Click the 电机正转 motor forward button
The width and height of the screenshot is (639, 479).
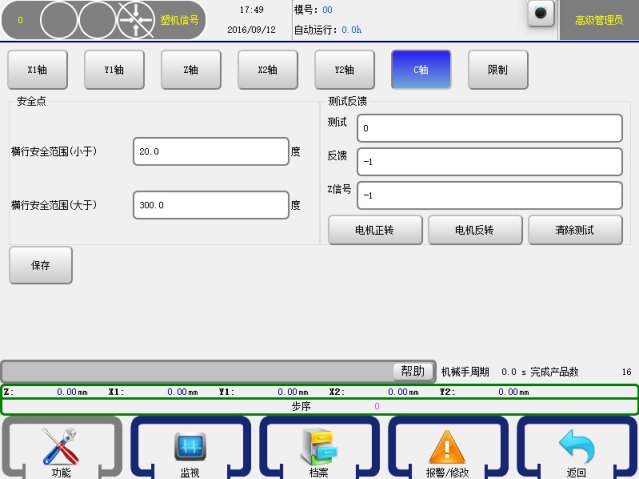(x=375, y=230)
